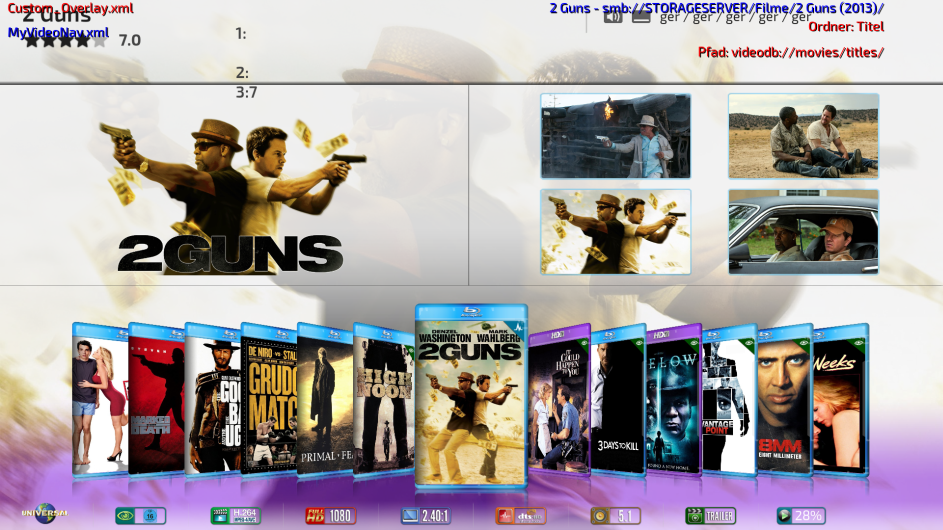Open the fanart of two men in car

pyautogui.click(x=803, y=232)
